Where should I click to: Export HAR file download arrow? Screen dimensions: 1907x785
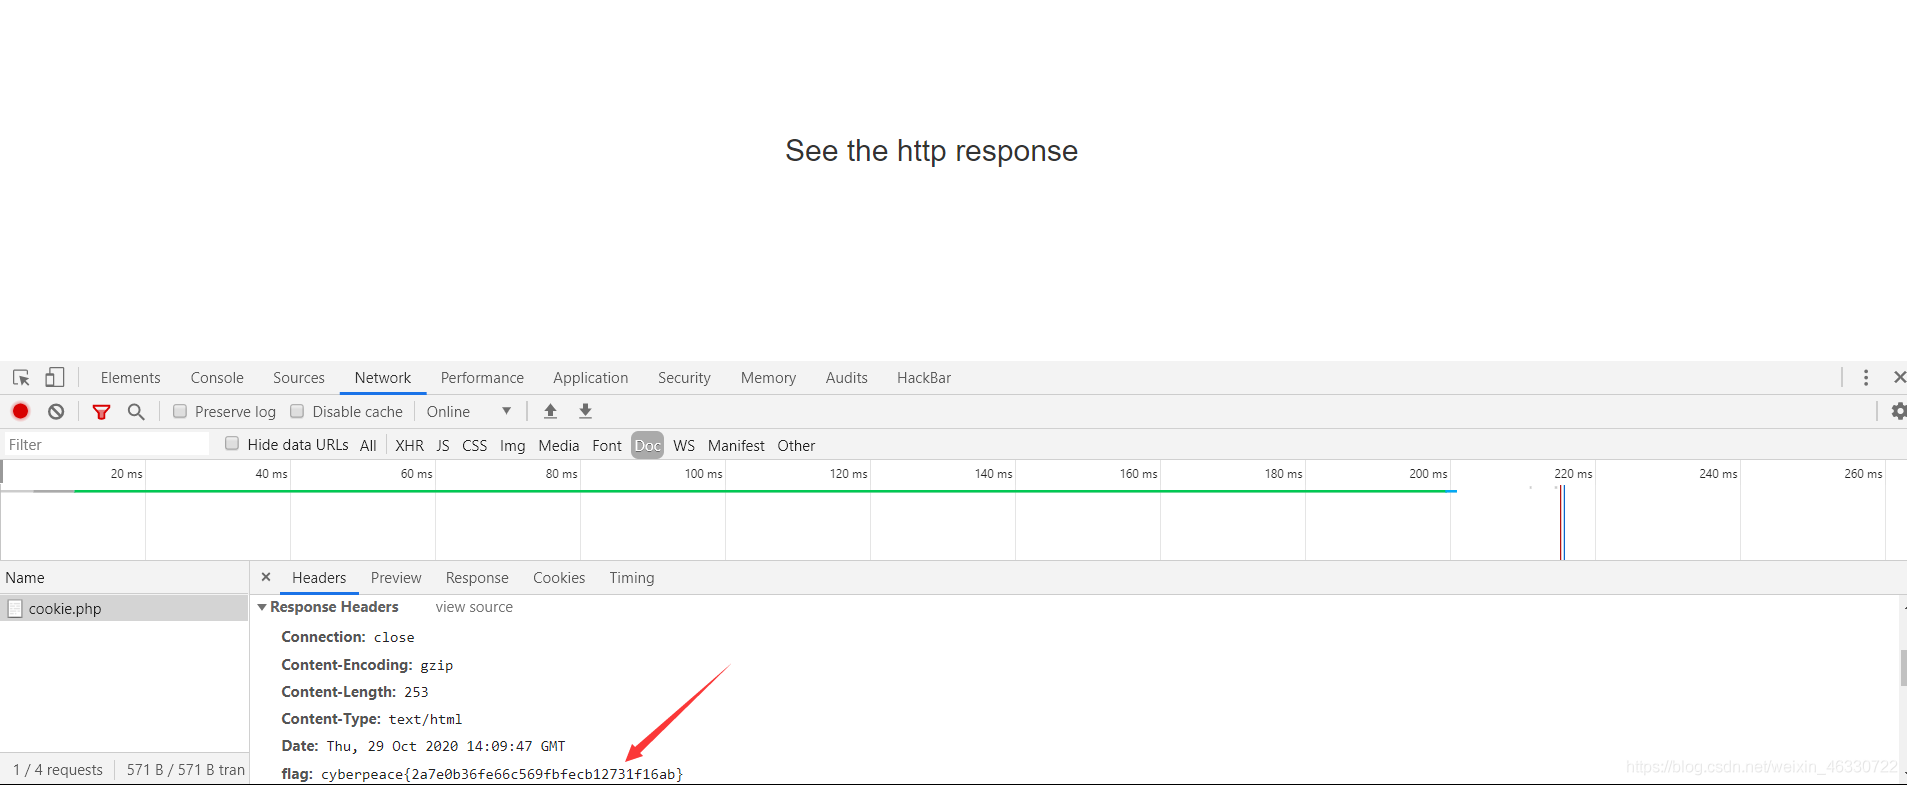click(586, 411)
